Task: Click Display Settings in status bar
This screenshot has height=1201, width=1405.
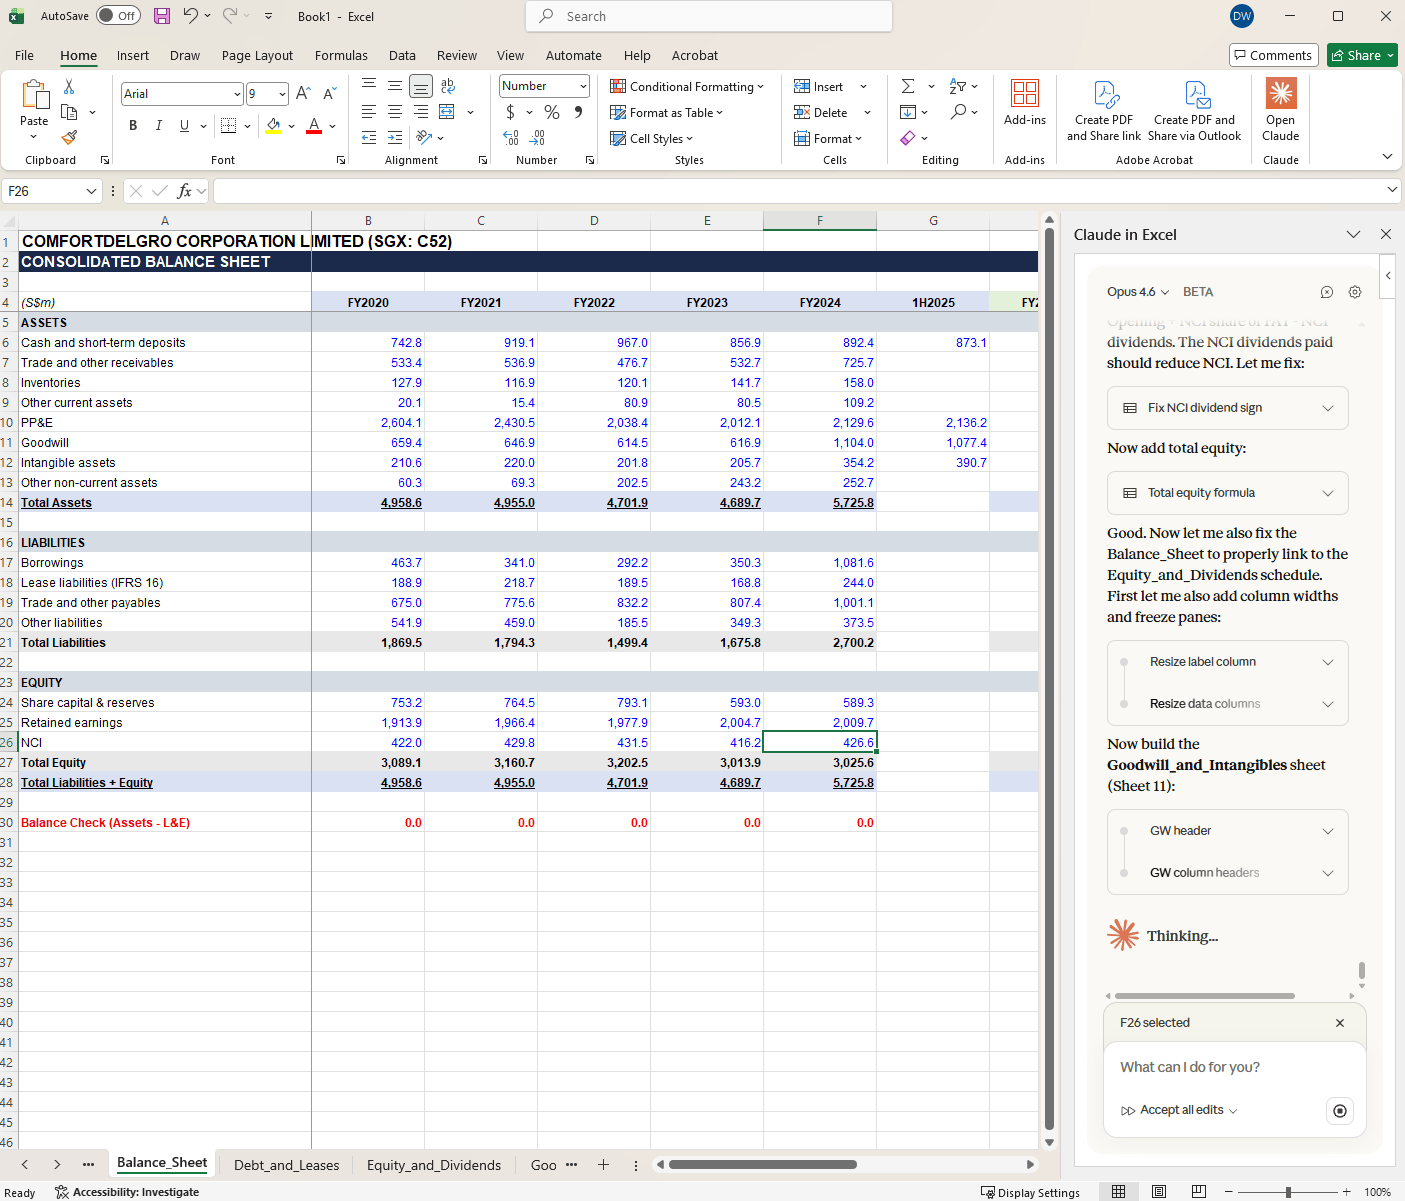Action: [x=1030, y=1192]
